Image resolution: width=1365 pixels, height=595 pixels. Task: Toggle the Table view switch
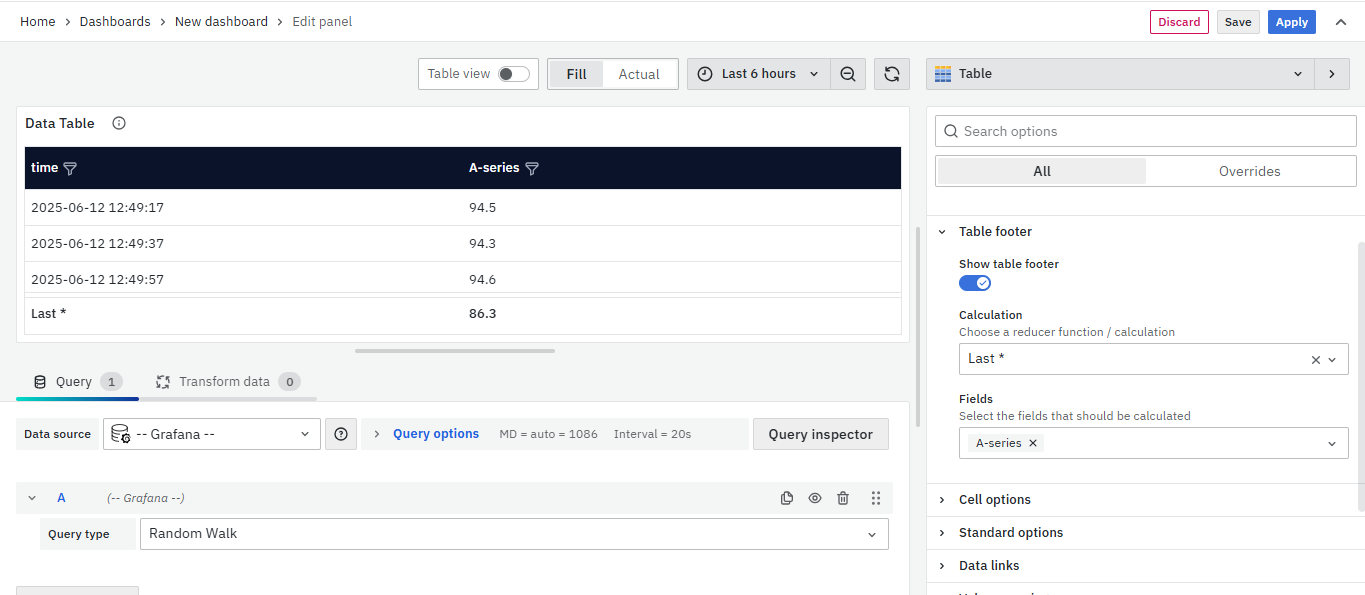click(513, 74)
